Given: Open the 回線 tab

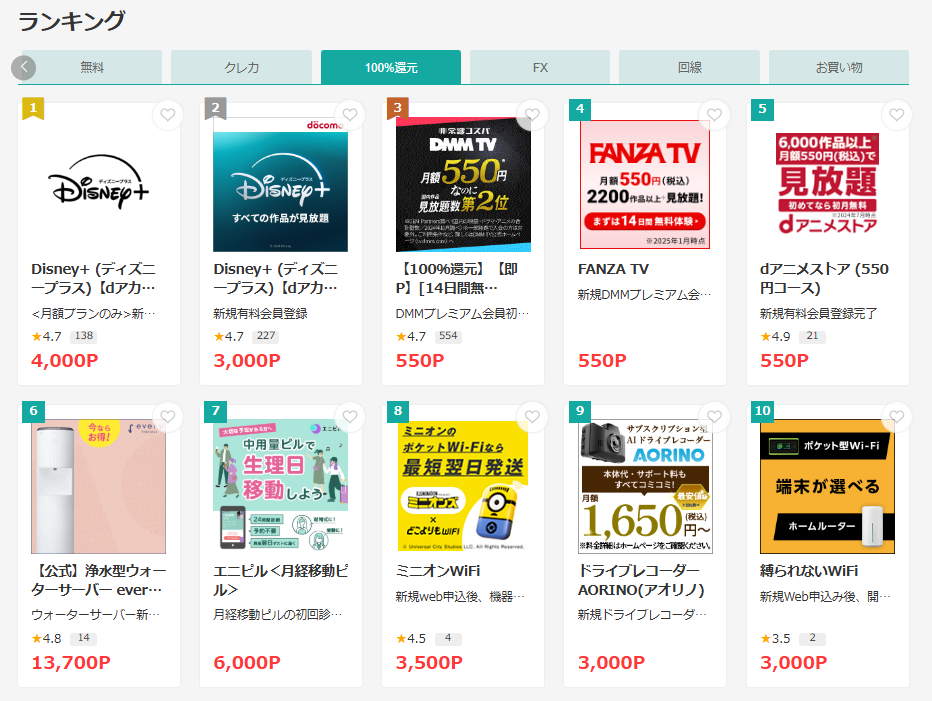Looking at the screenshot, I should click(689, 67).
